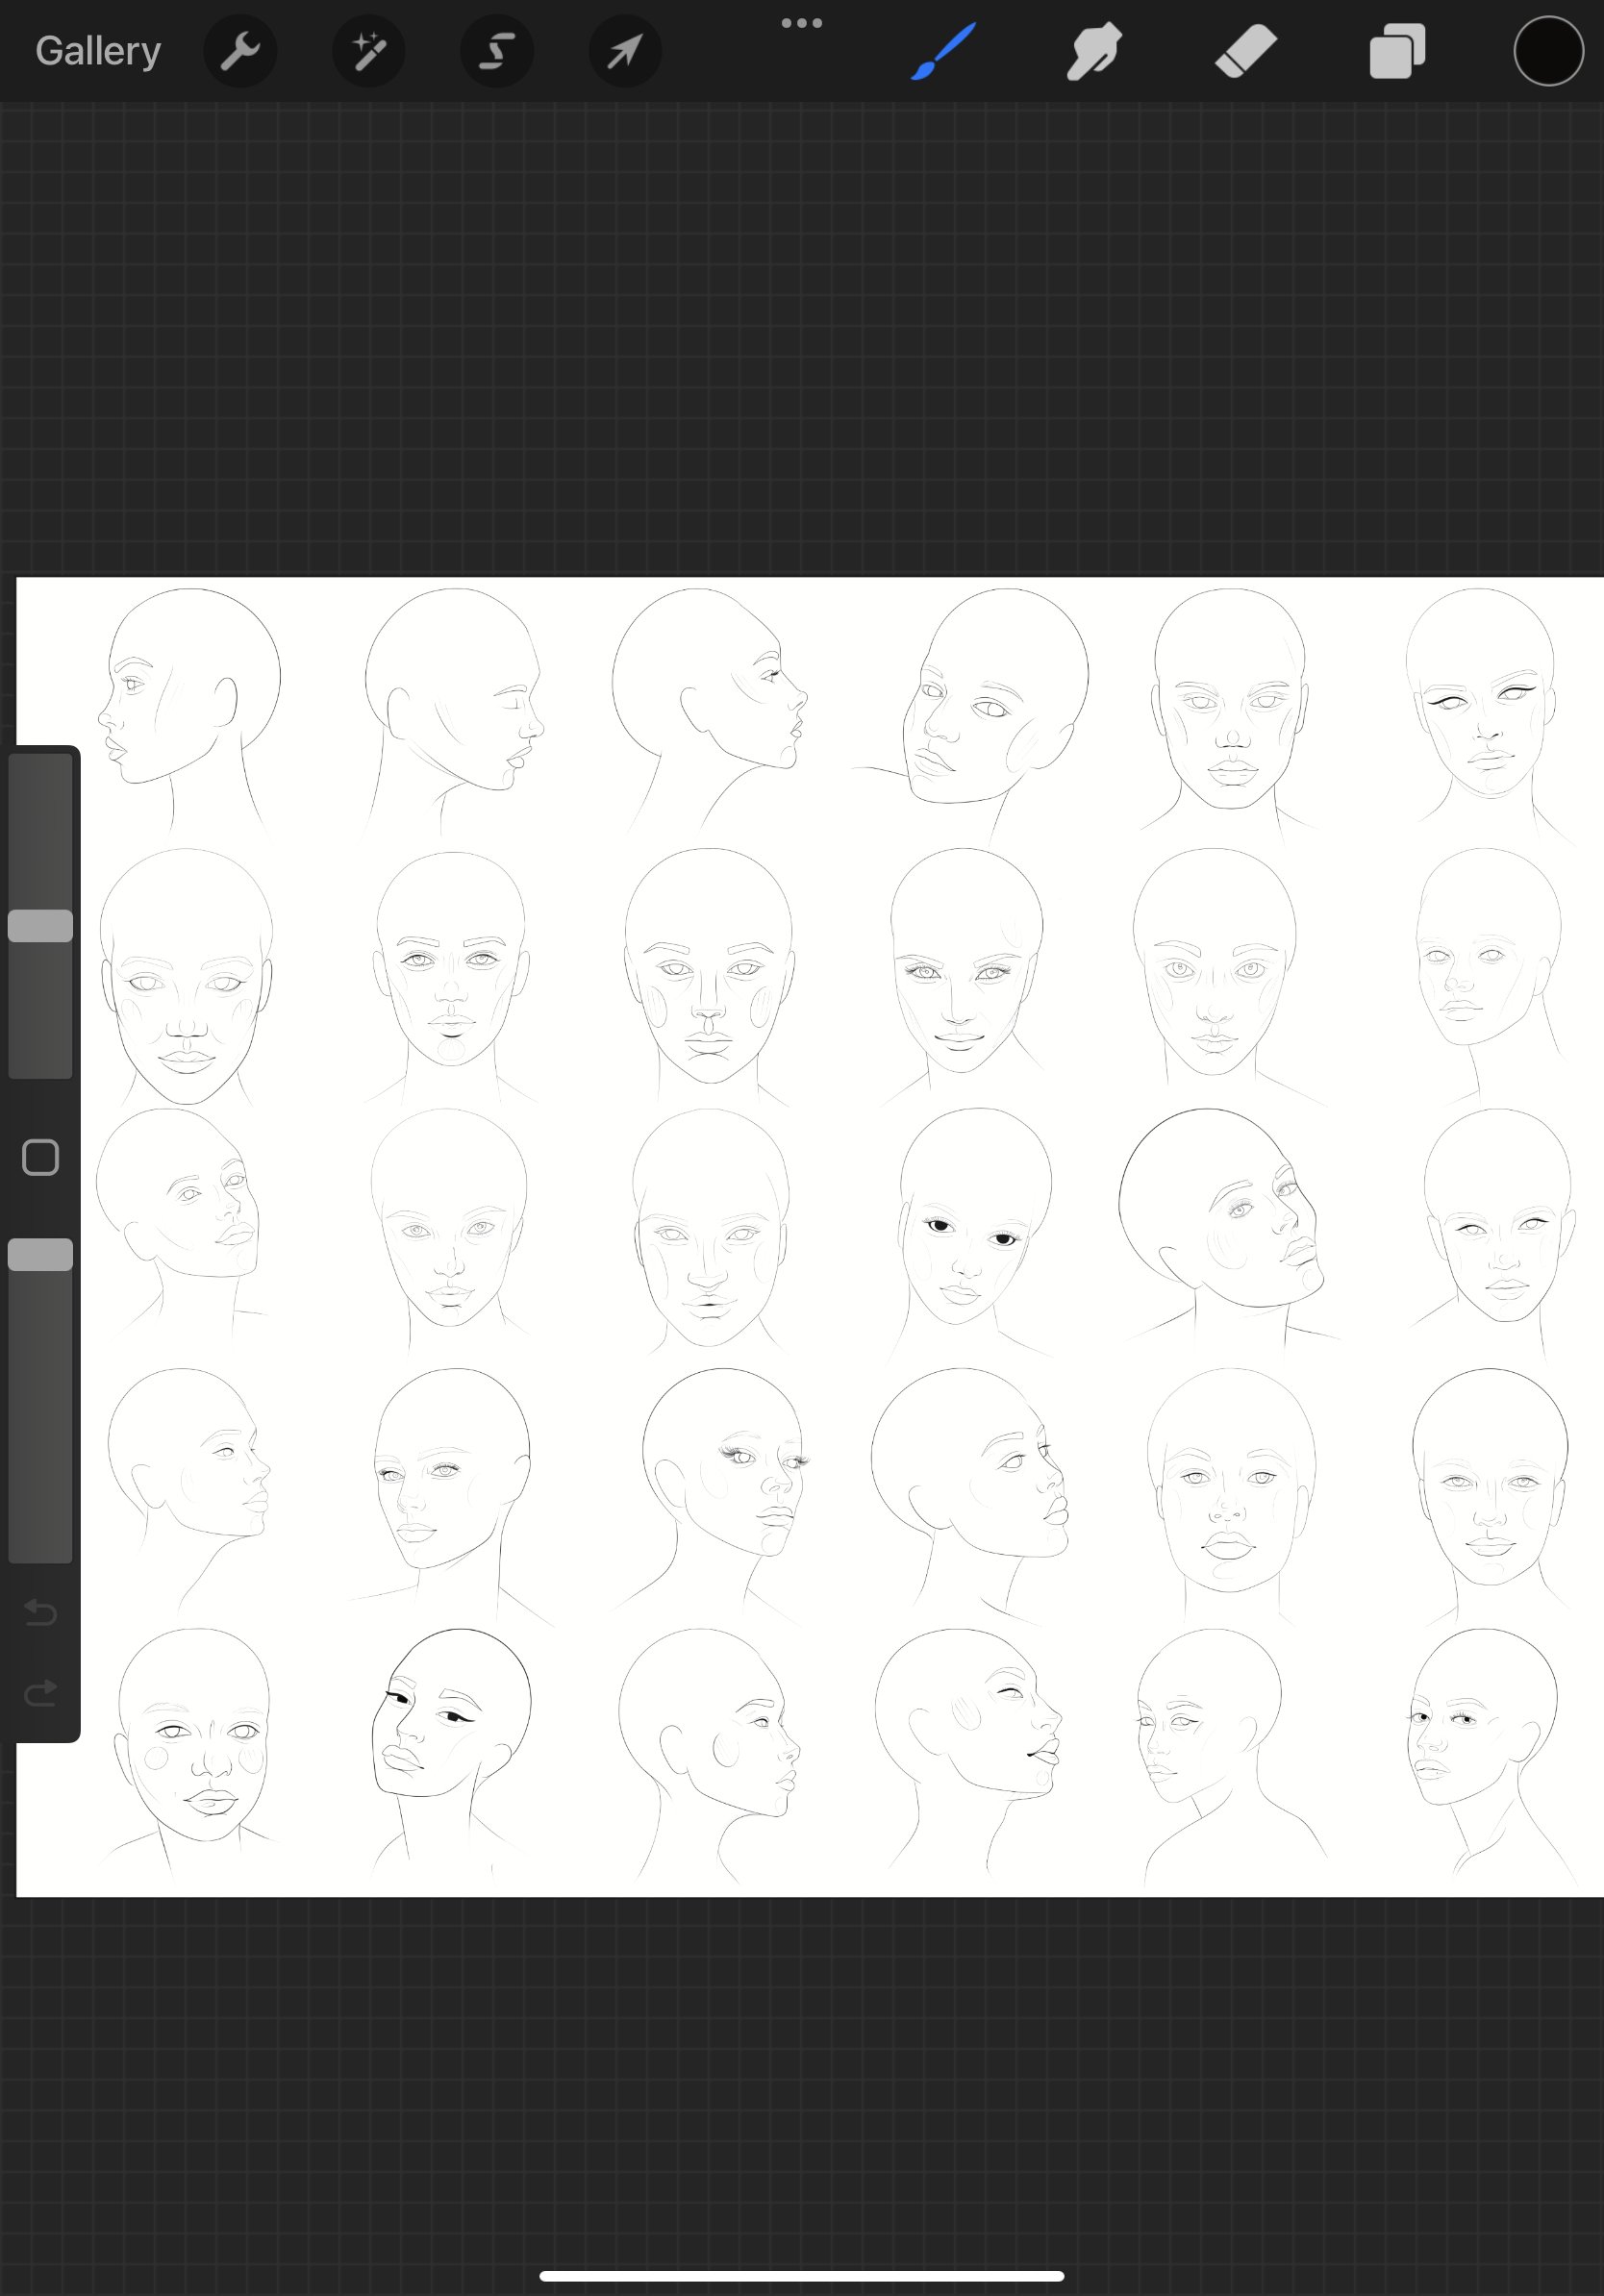
Task: Tap the three-dot canvas options
Action: [x=801, y=22]
